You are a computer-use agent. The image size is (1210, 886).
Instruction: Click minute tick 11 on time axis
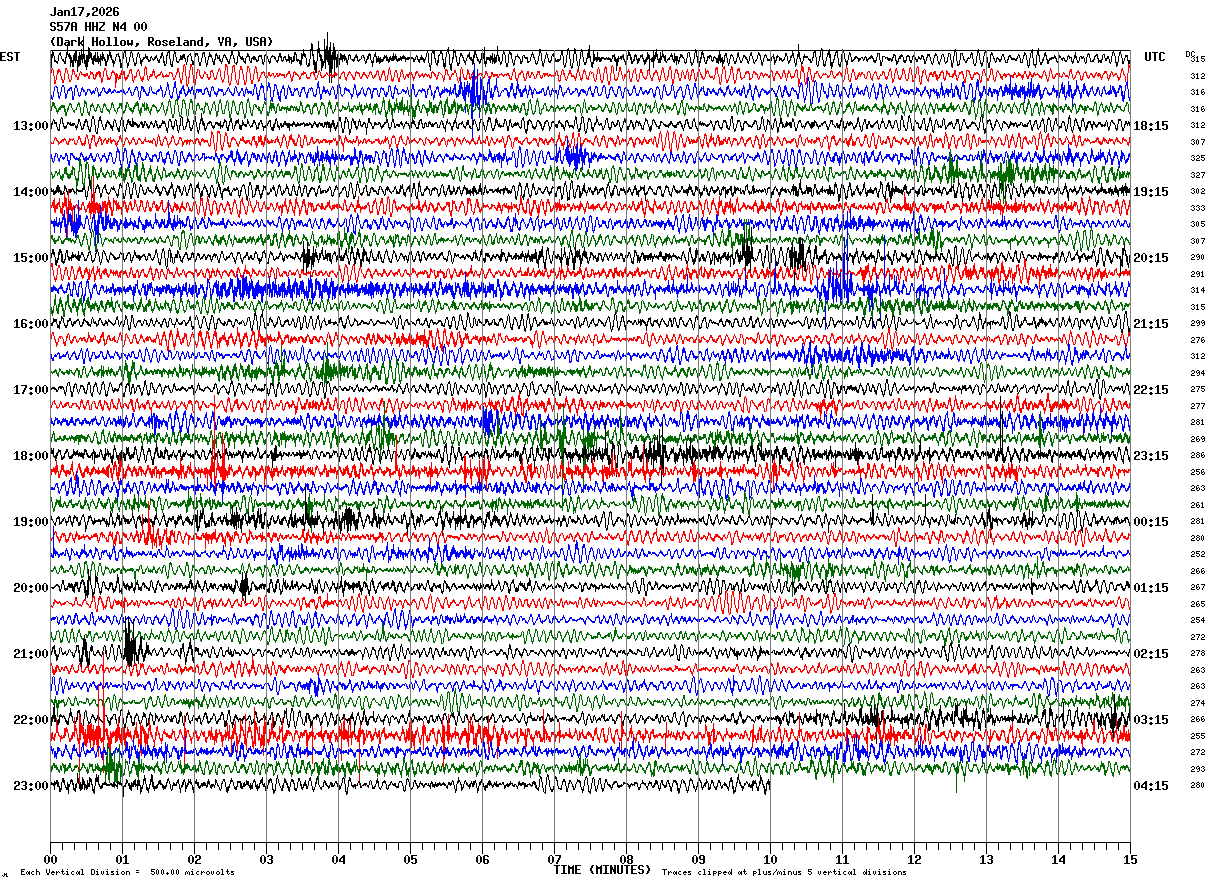point(842,859)
